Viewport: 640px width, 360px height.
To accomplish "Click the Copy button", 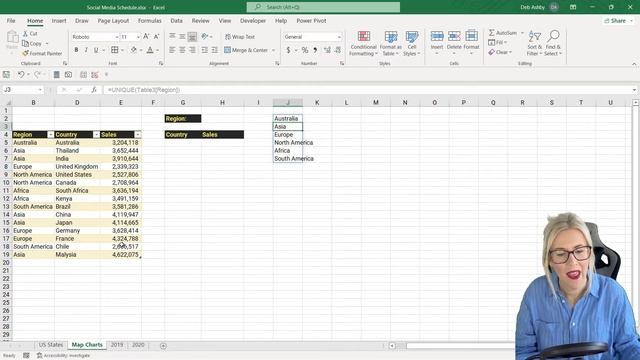I will tap(32, 43).
